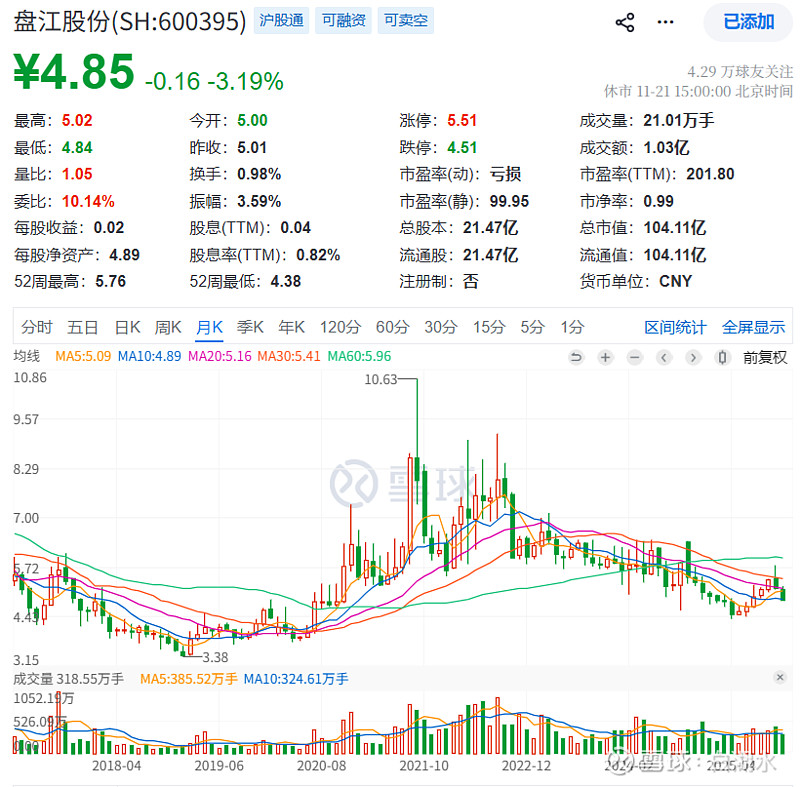Click the MA10:4.89 legend label
The width and height of the screenshot is (800, 787).
(149, 356)
